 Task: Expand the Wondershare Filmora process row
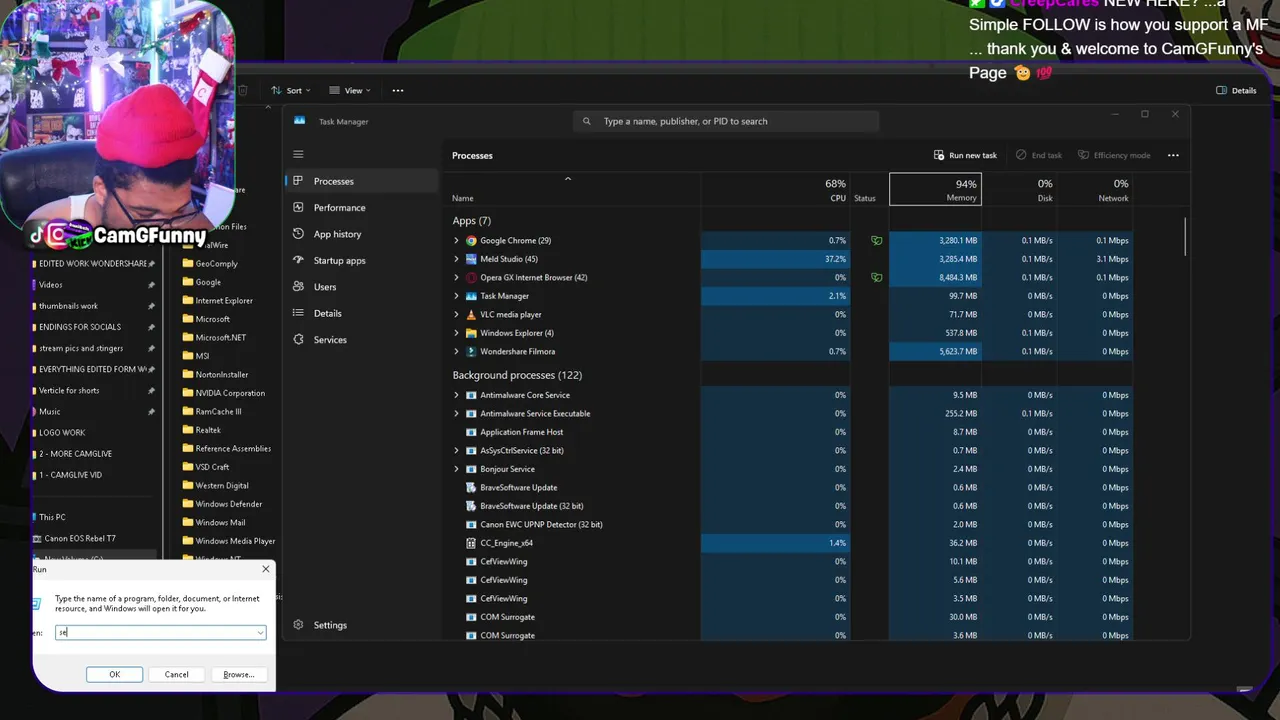[x=456, y=352]
